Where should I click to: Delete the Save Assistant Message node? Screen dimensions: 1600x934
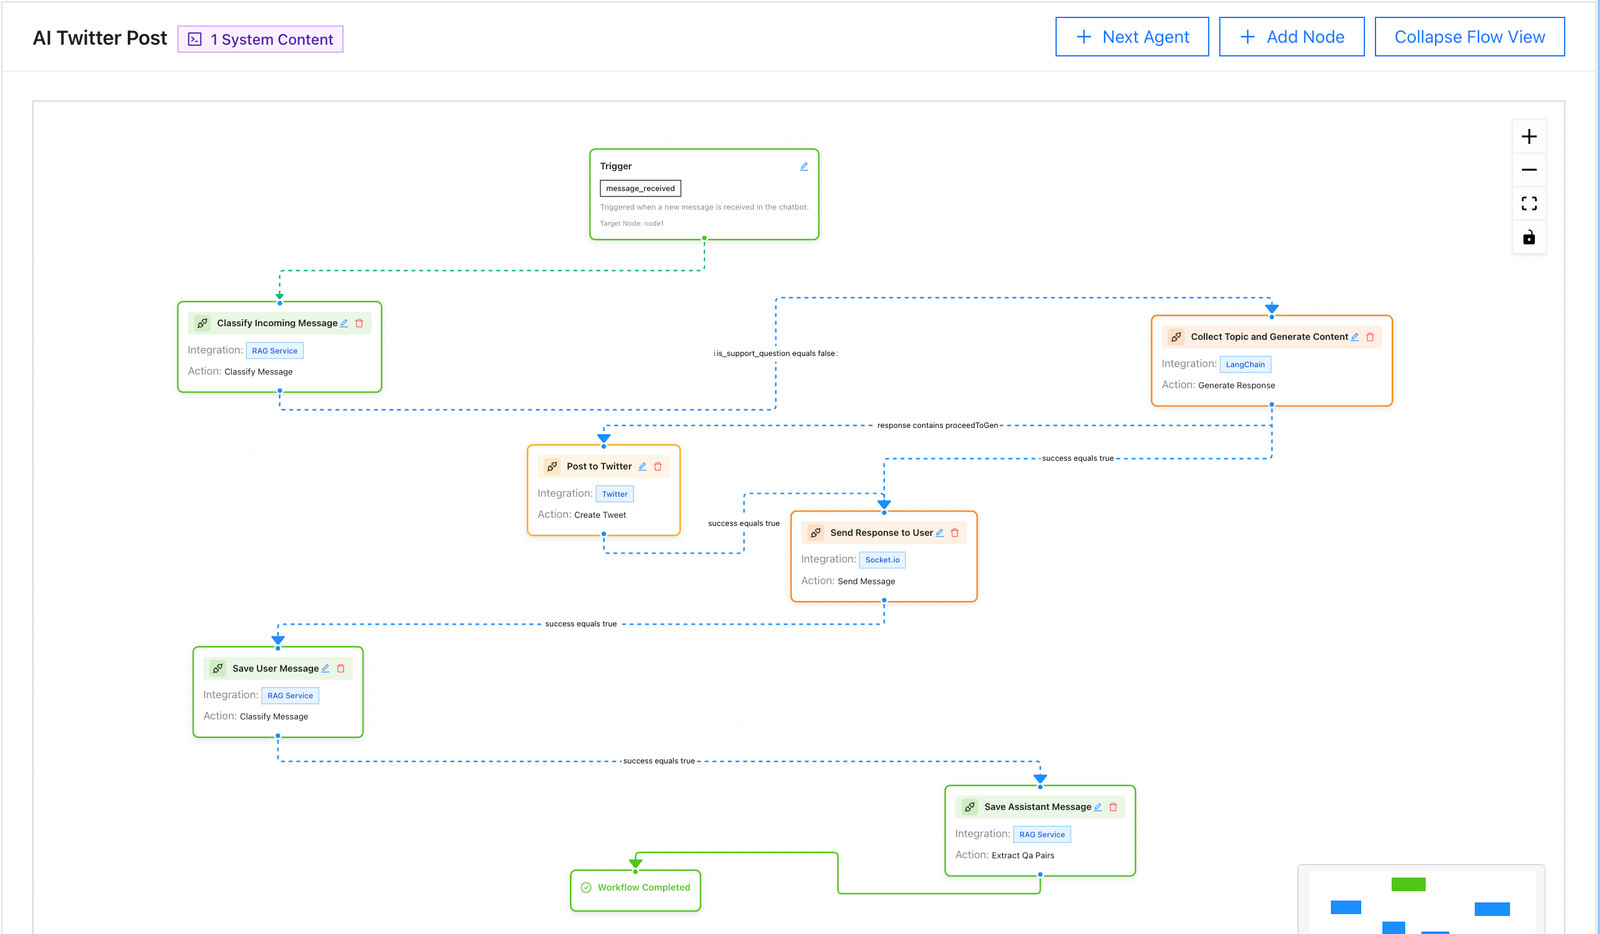click(1113, 806)
